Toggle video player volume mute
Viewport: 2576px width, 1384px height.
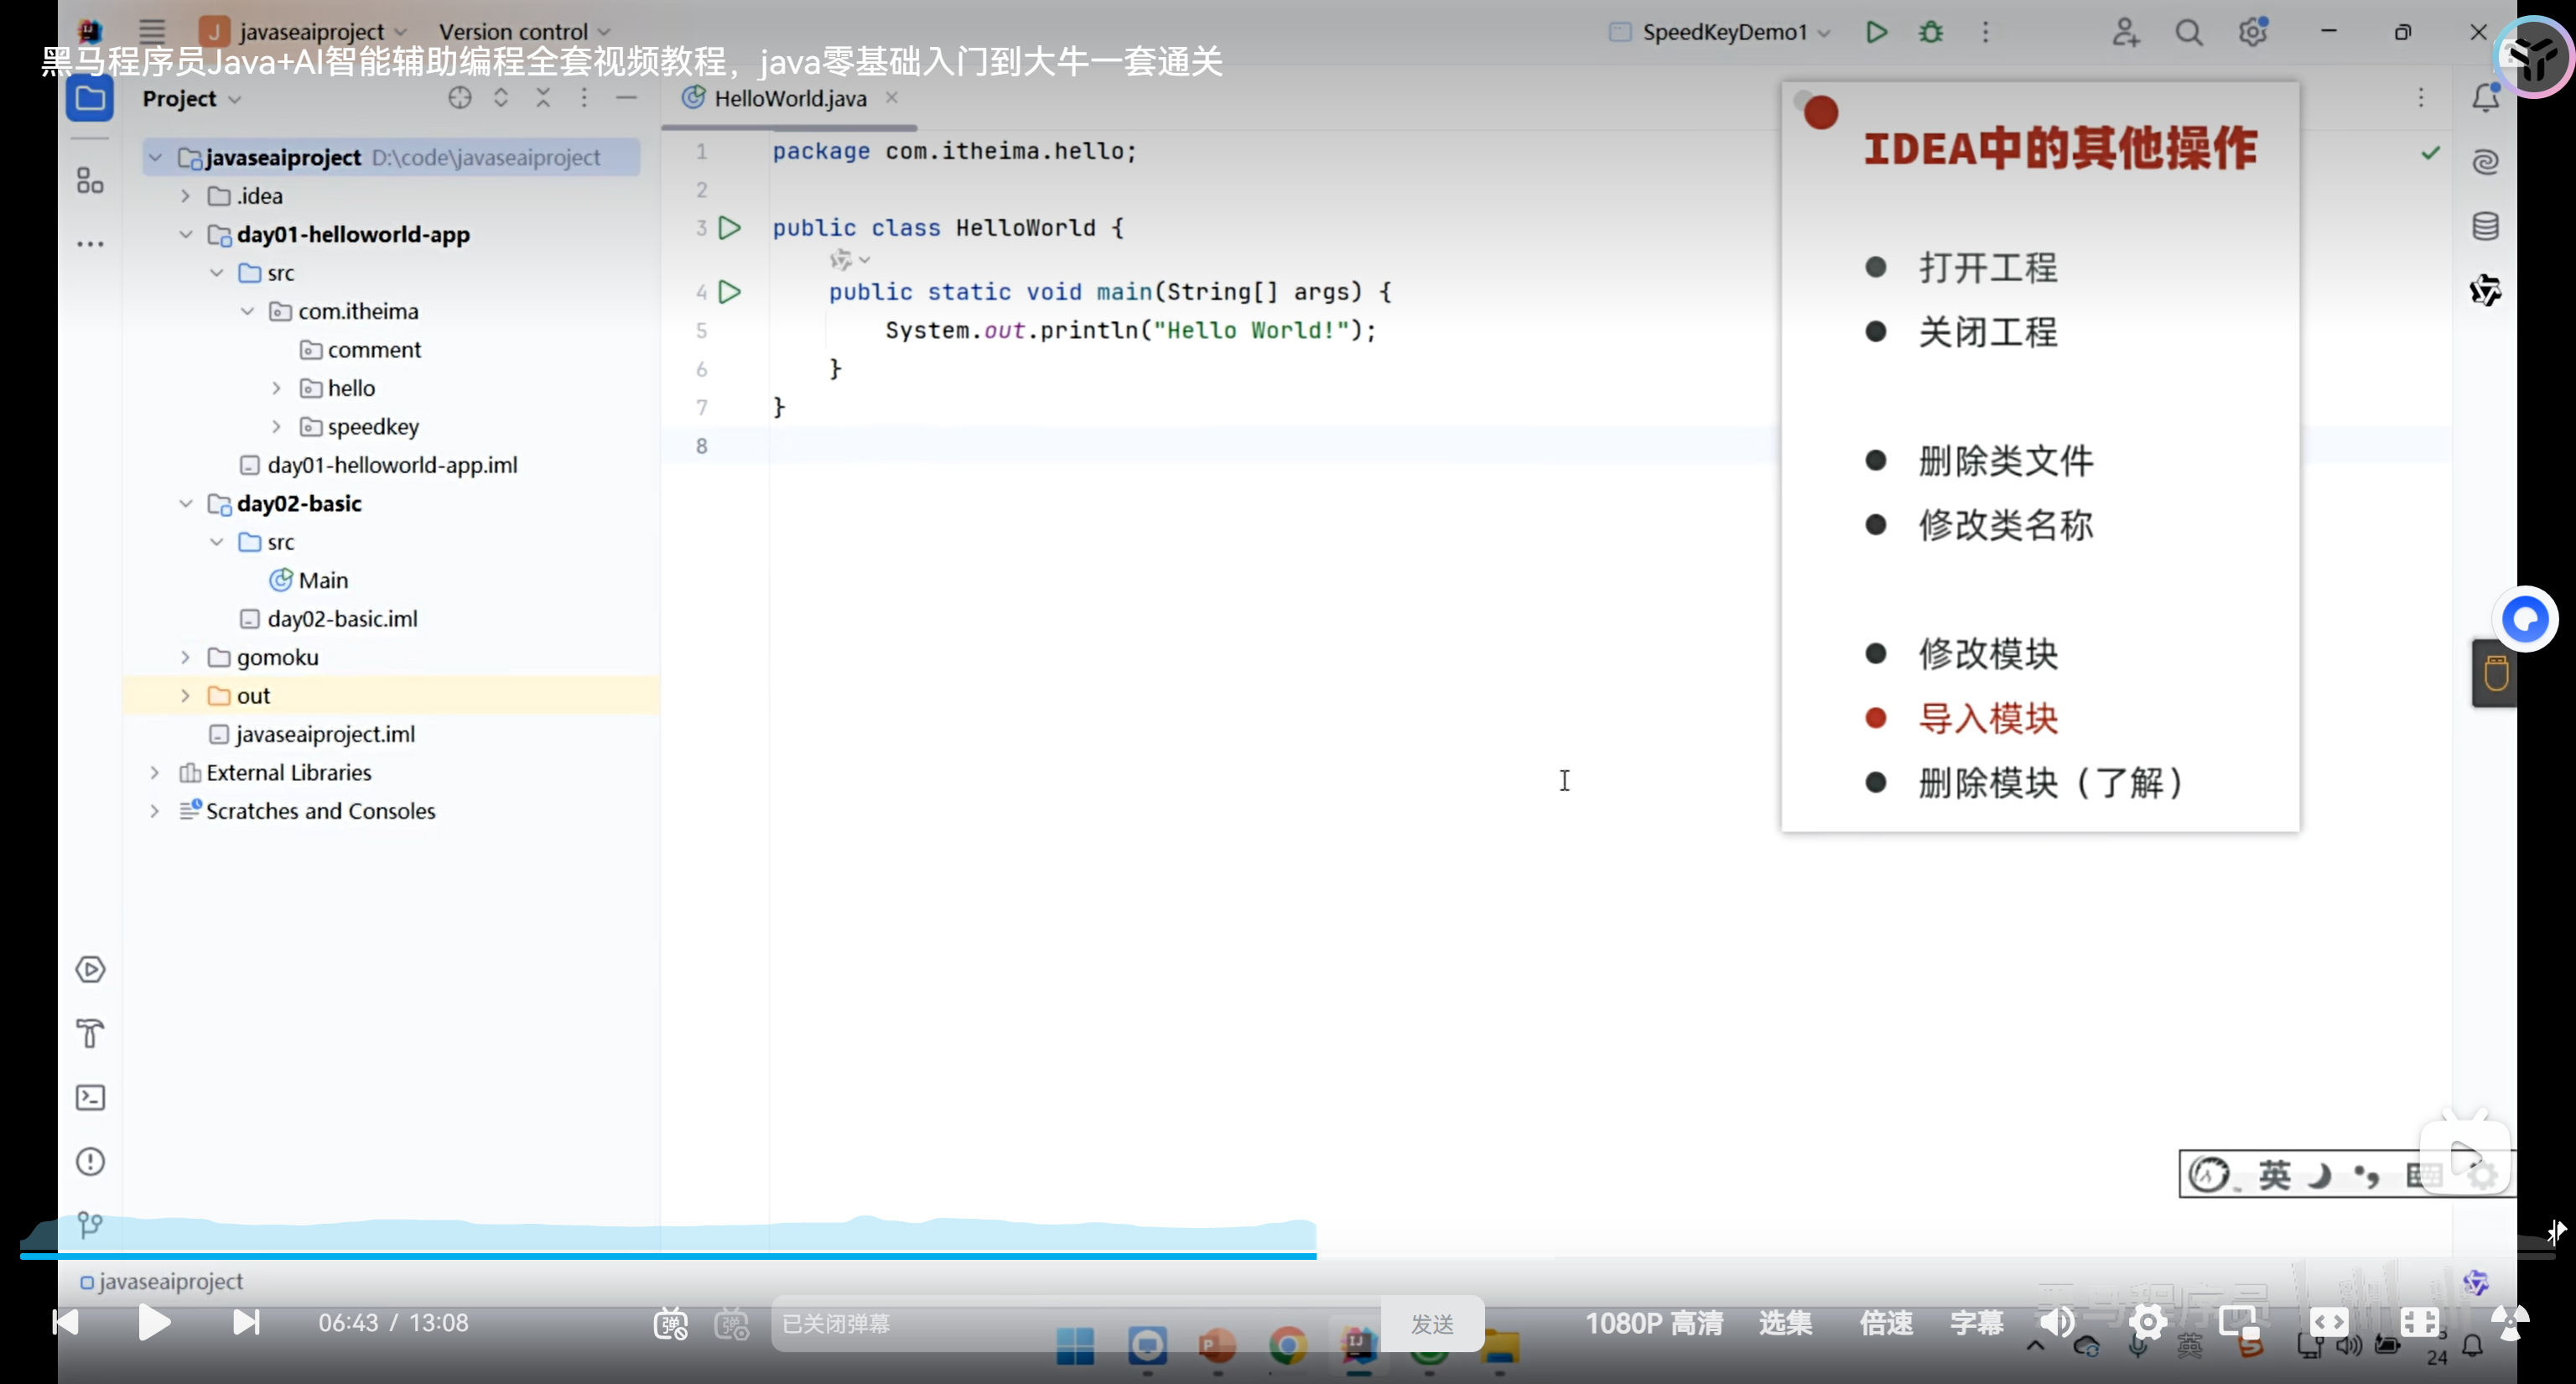(x=2057, y=1322)
